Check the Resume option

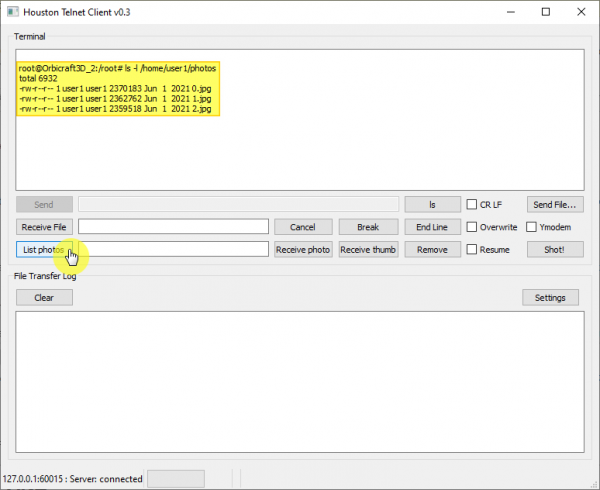(472, 249)
